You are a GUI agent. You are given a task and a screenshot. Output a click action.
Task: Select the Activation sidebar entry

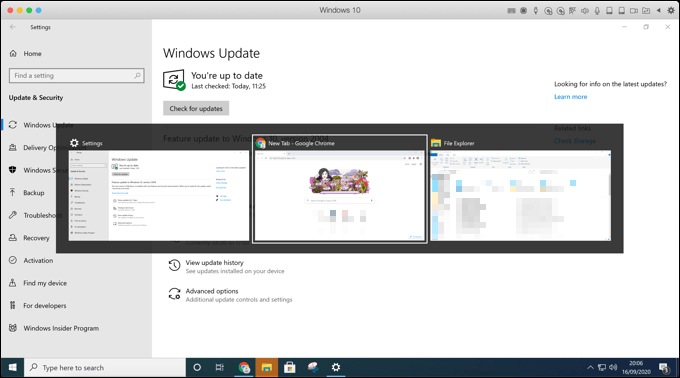click(x=38, y=260)
